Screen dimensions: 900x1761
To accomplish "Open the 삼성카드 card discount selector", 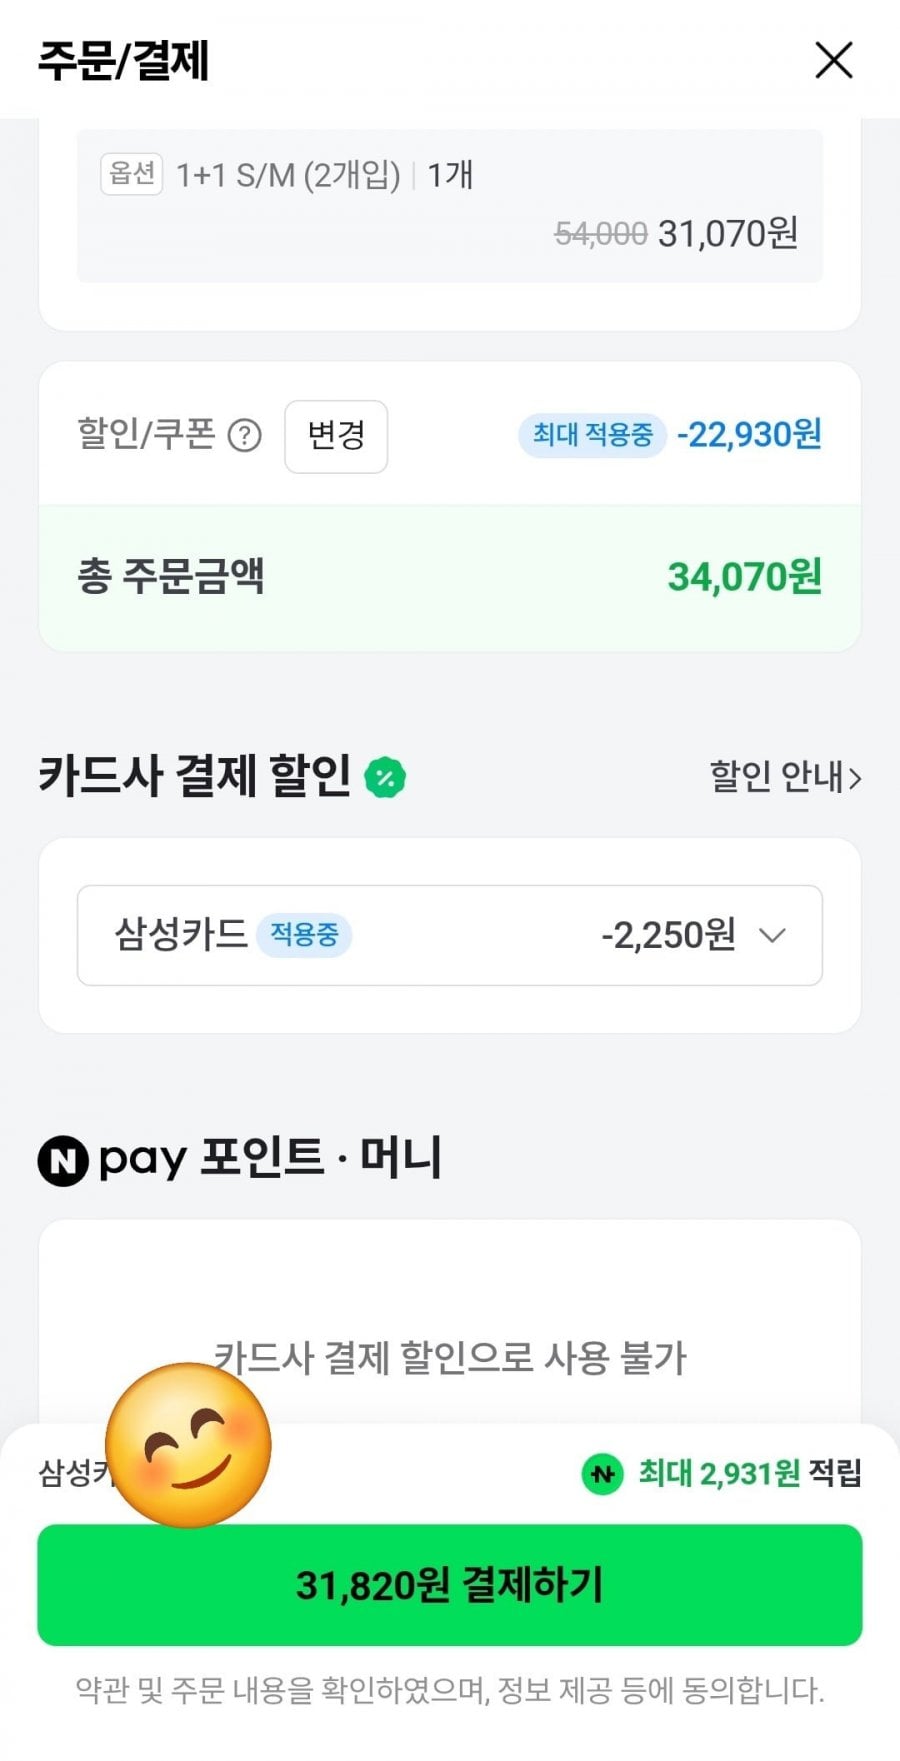I will (449, 935).
